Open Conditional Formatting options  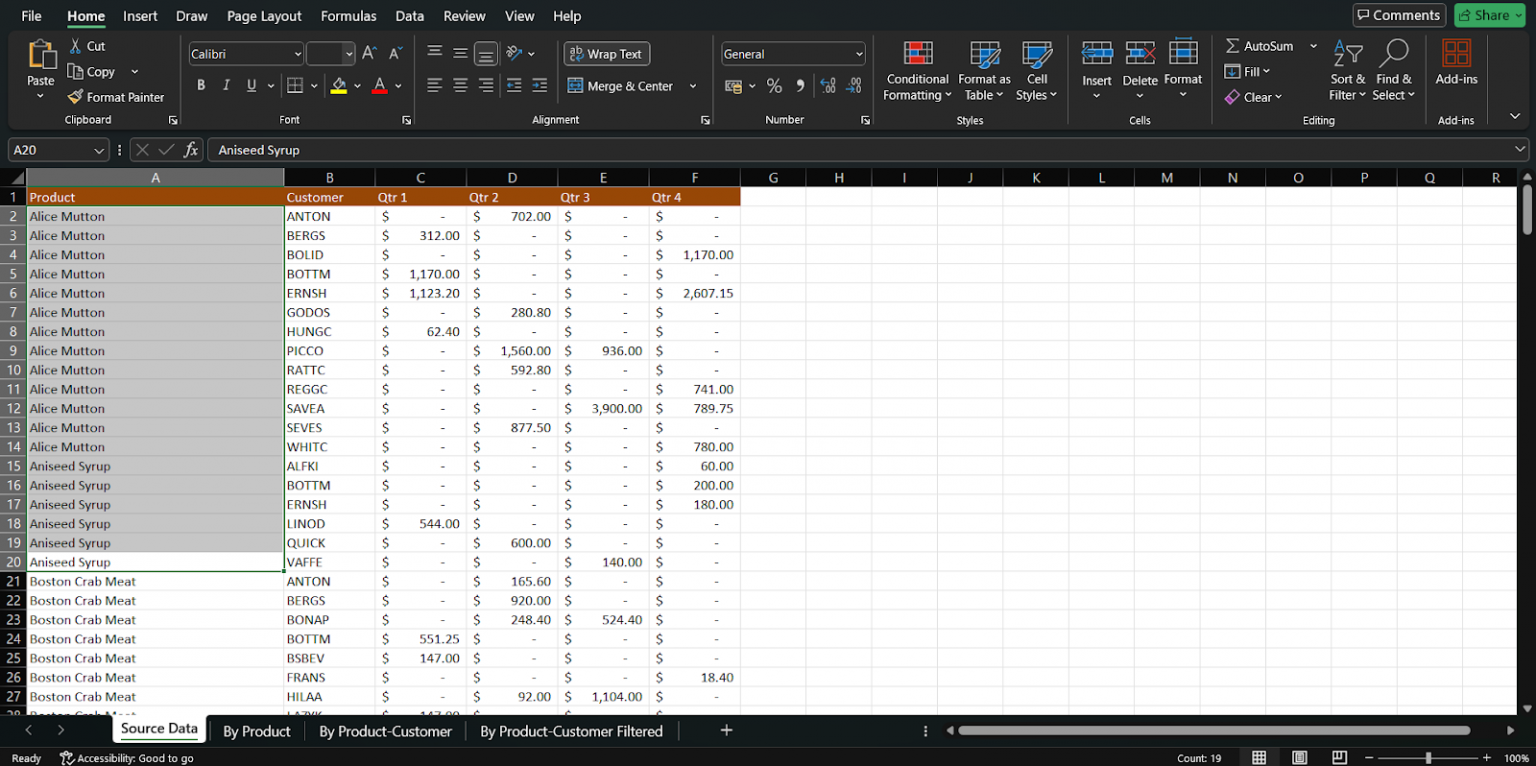(x=916, y=70)
